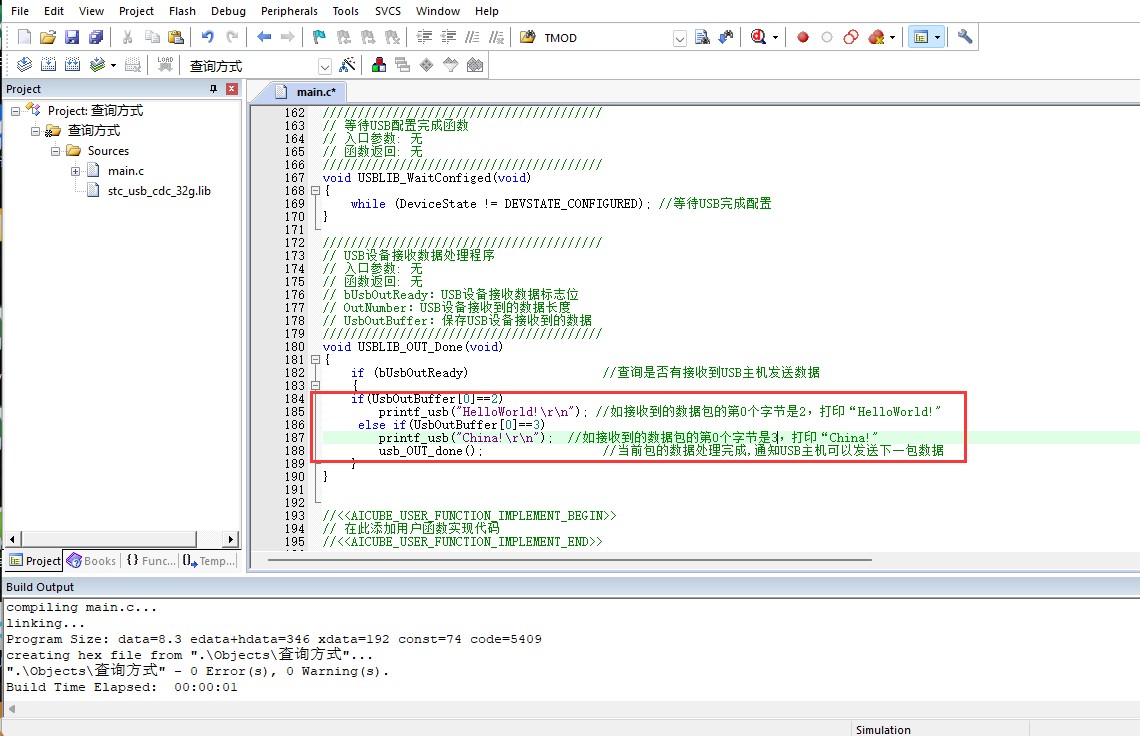Click the Save All toolbar icon
The height and width of the screenshot is (736, 1140).
[x=96, y=37]
